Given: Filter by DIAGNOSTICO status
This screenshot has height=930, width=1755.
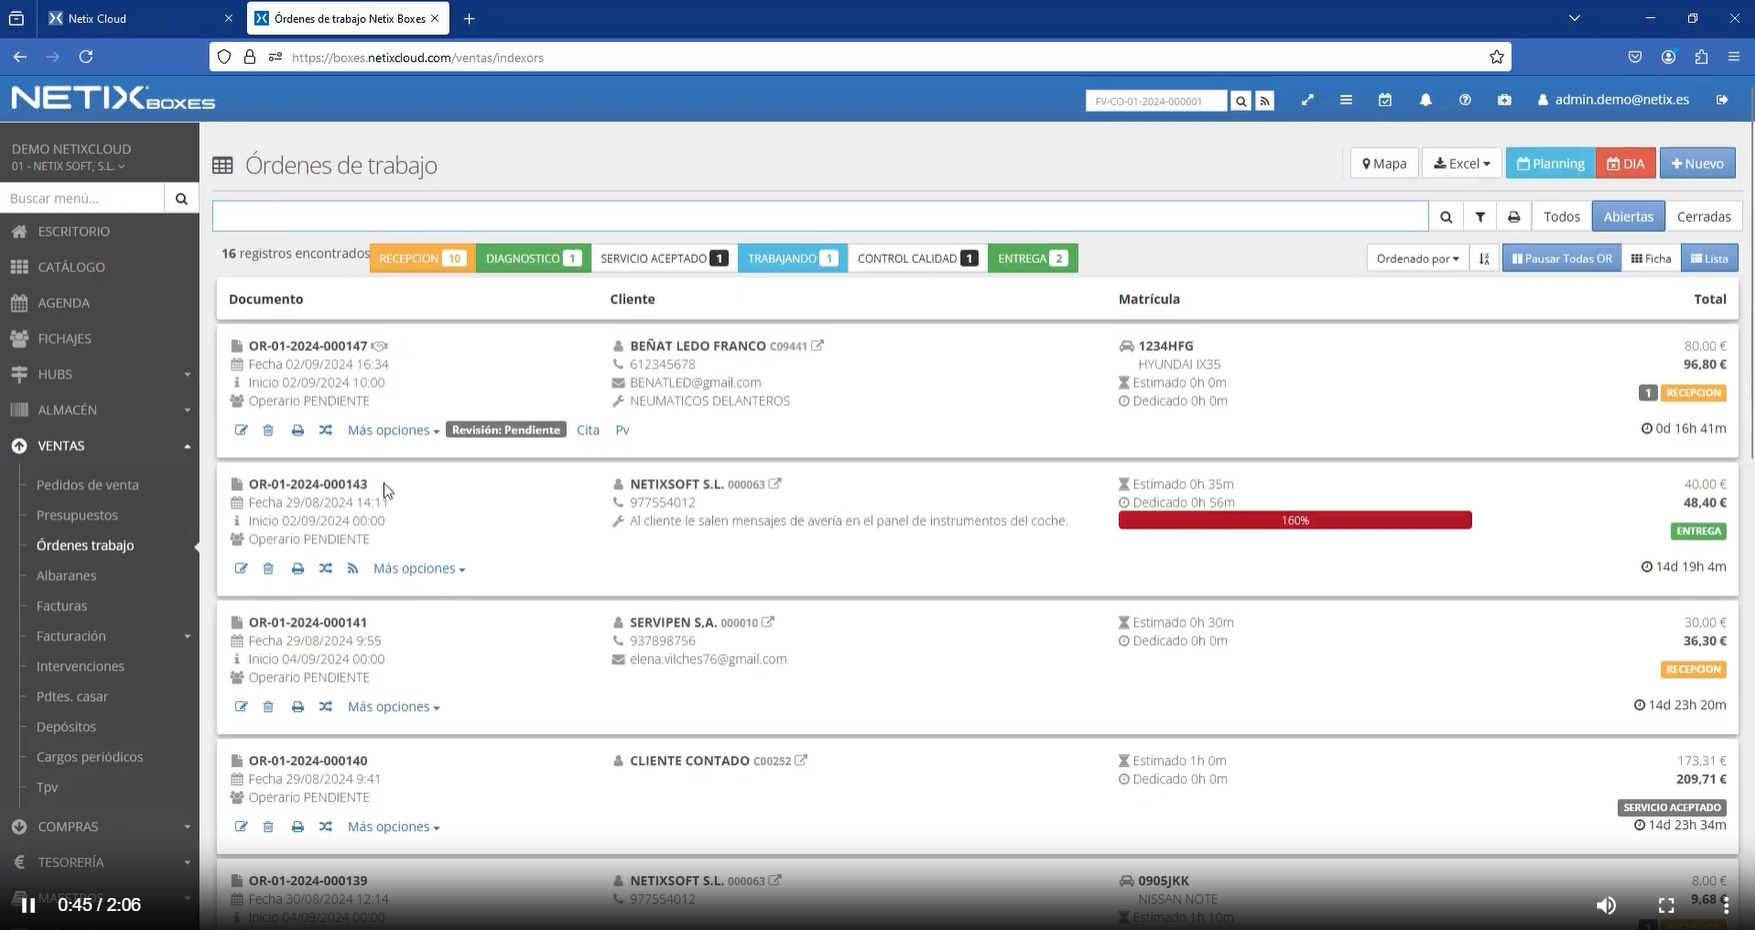Looking at the screenshot, I should click(533, 258).
